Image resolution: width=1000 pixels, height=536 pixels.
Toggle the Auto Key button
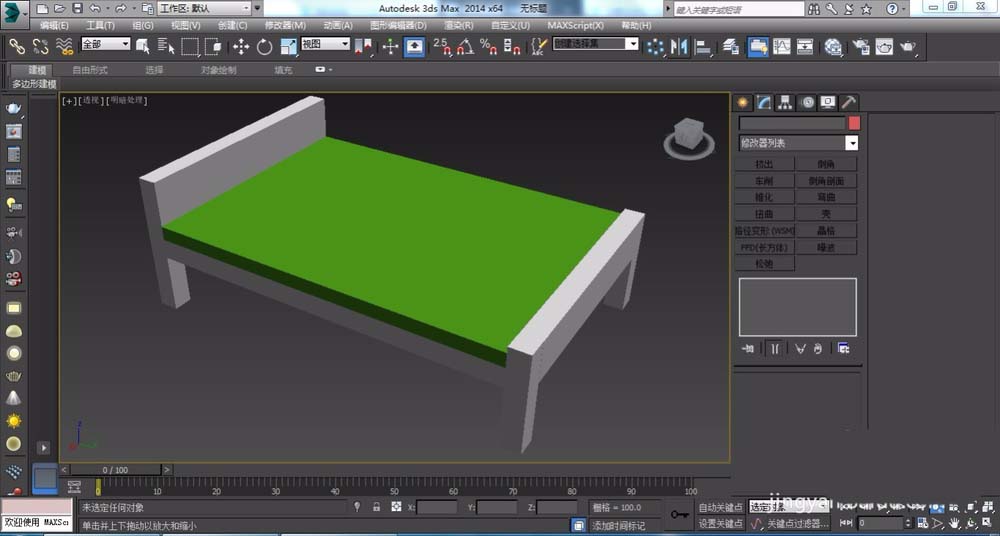(x=720, y=508)
